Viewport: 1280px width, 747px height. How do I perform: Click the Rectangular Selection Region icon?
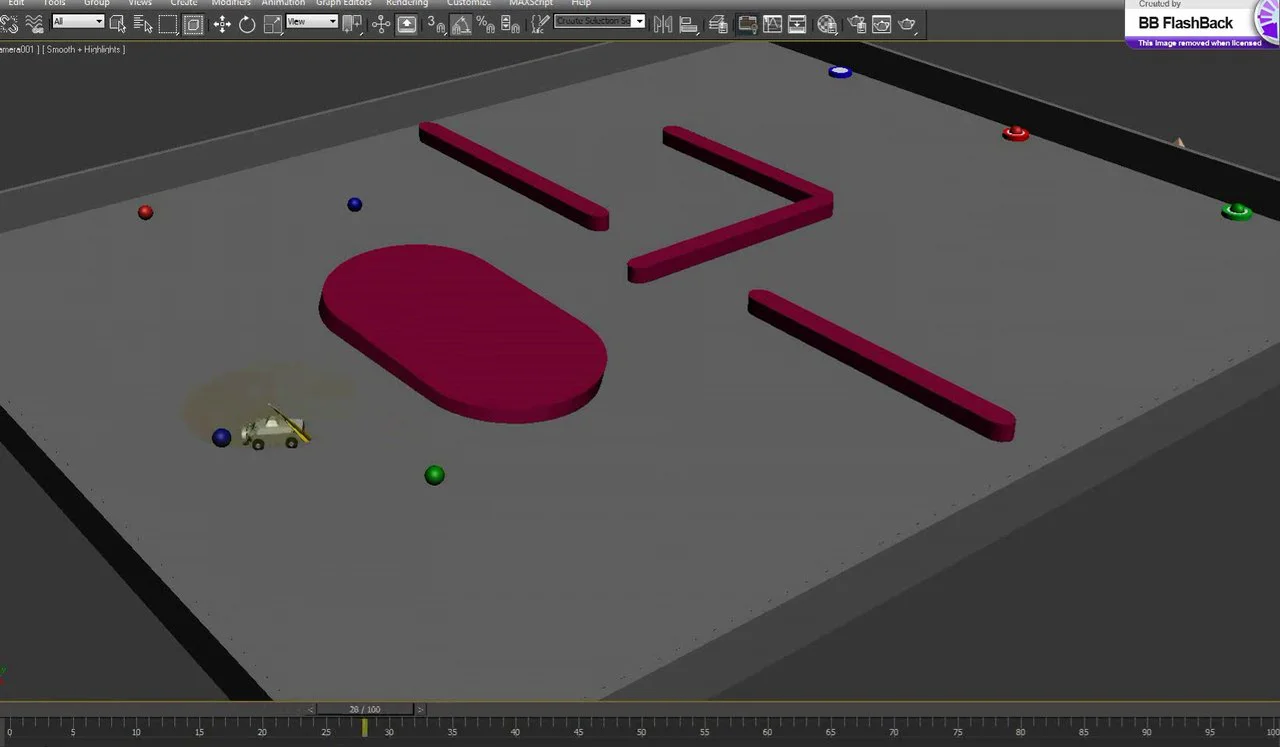pos(168,24)
